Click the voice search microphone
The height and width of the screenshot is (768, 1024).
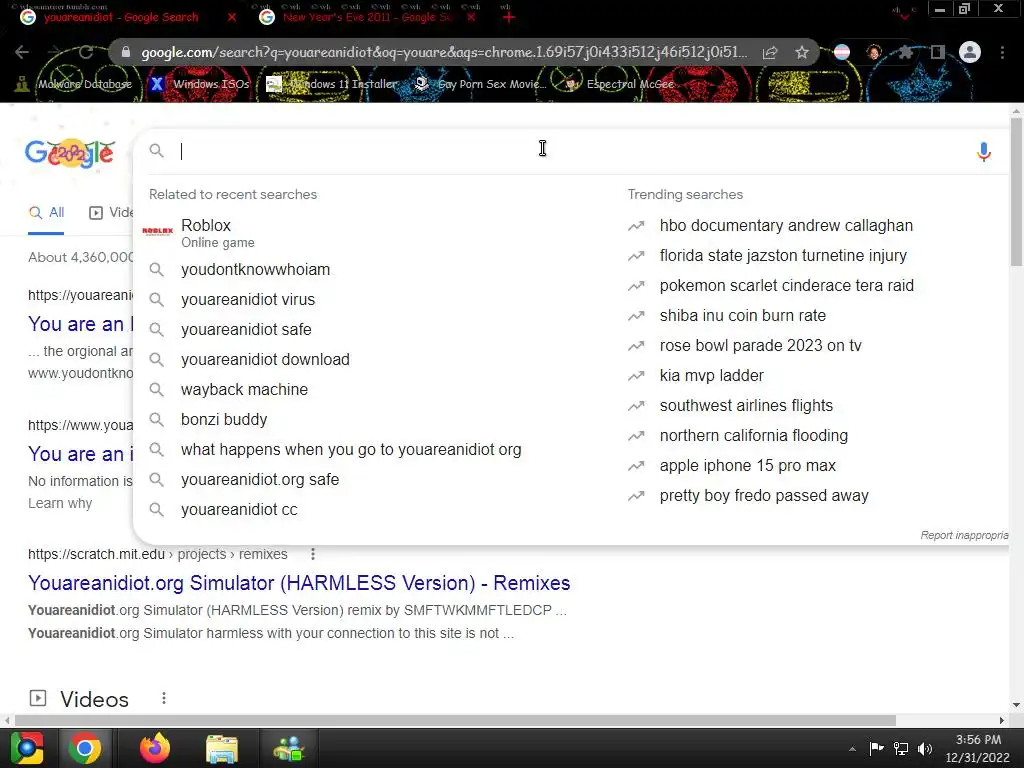coord(984,152)
